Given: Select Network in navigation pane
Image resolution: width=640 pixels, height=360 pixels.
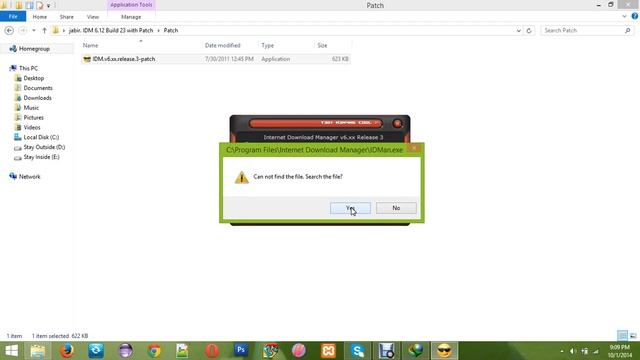Looking at the screenshot, I should pos(29,177).
